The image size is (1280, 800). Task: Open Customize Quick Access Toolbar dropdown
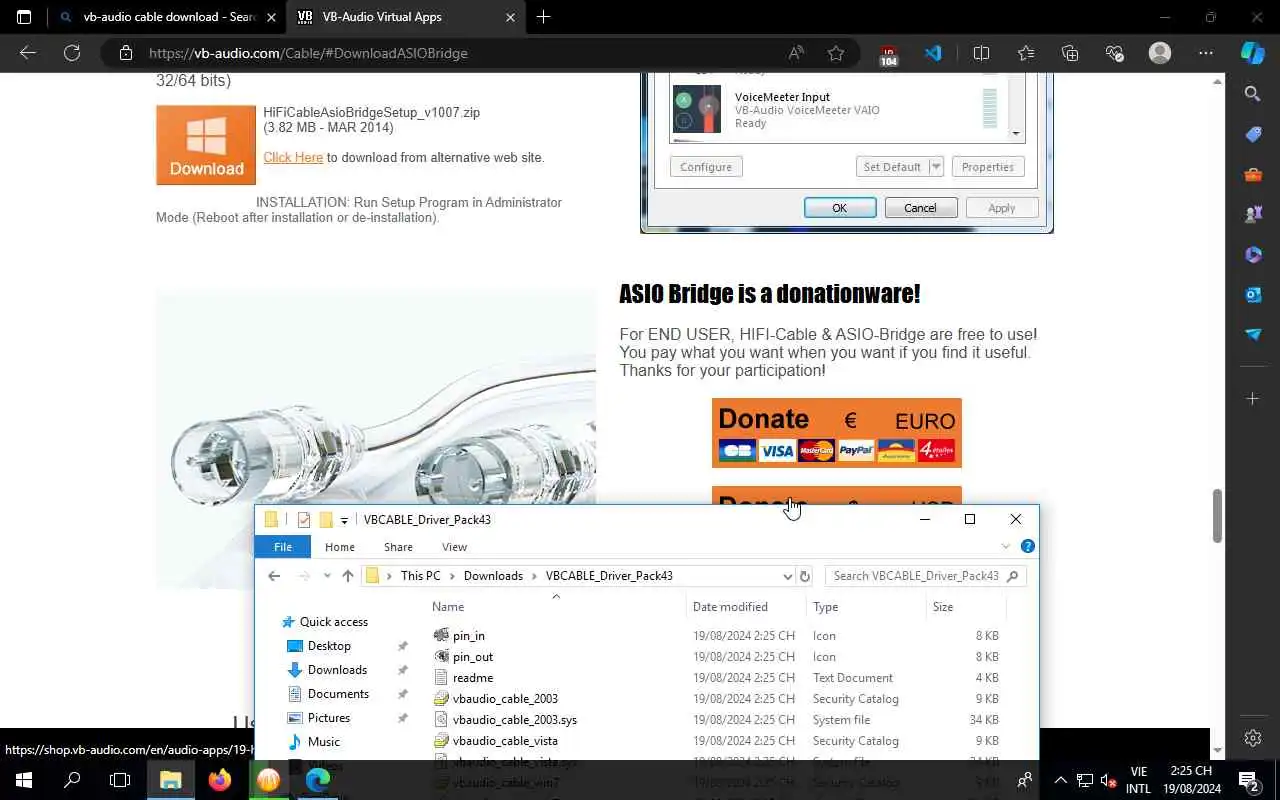coord(344,520)
